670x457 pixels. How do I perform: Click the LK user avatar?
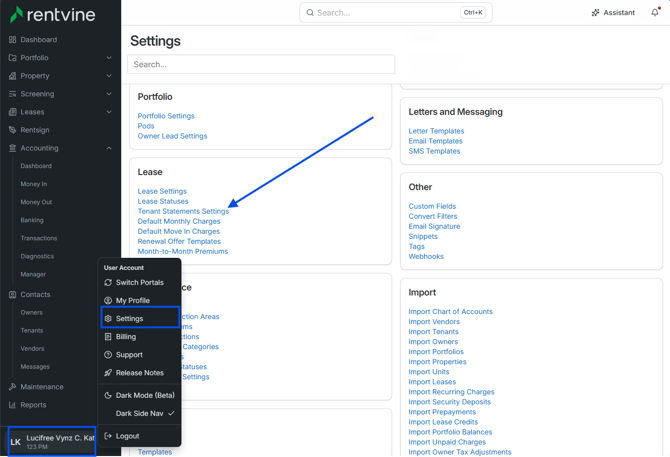(15, 442)
